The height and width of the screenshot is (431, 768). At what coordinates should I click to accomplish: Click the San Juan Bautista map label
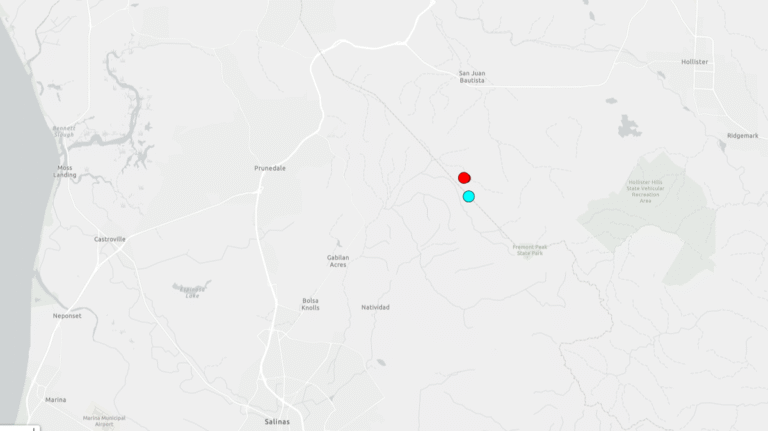[472, 77]
